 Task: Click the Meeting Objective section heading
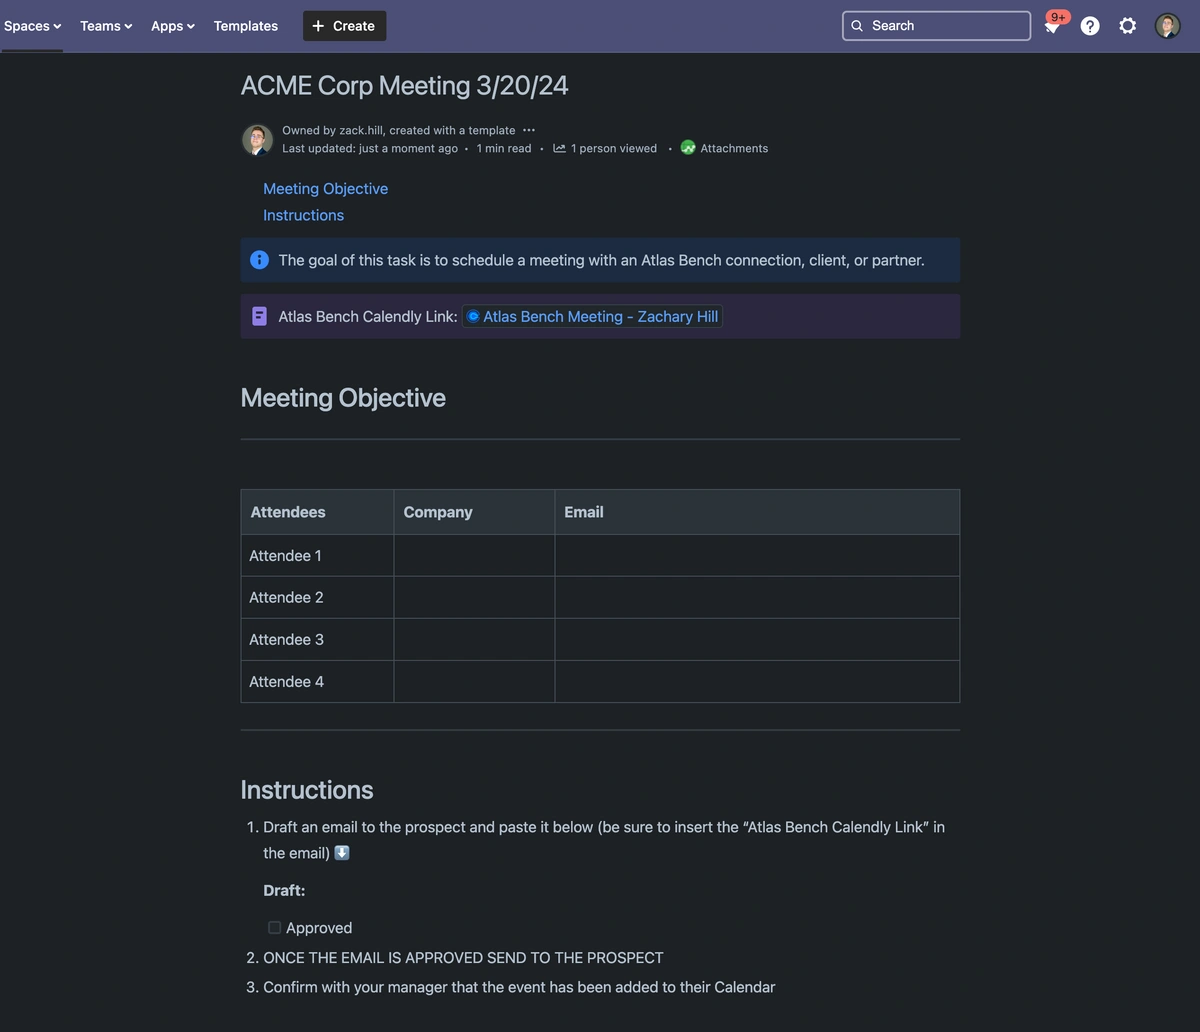click(x=343, y=398)
